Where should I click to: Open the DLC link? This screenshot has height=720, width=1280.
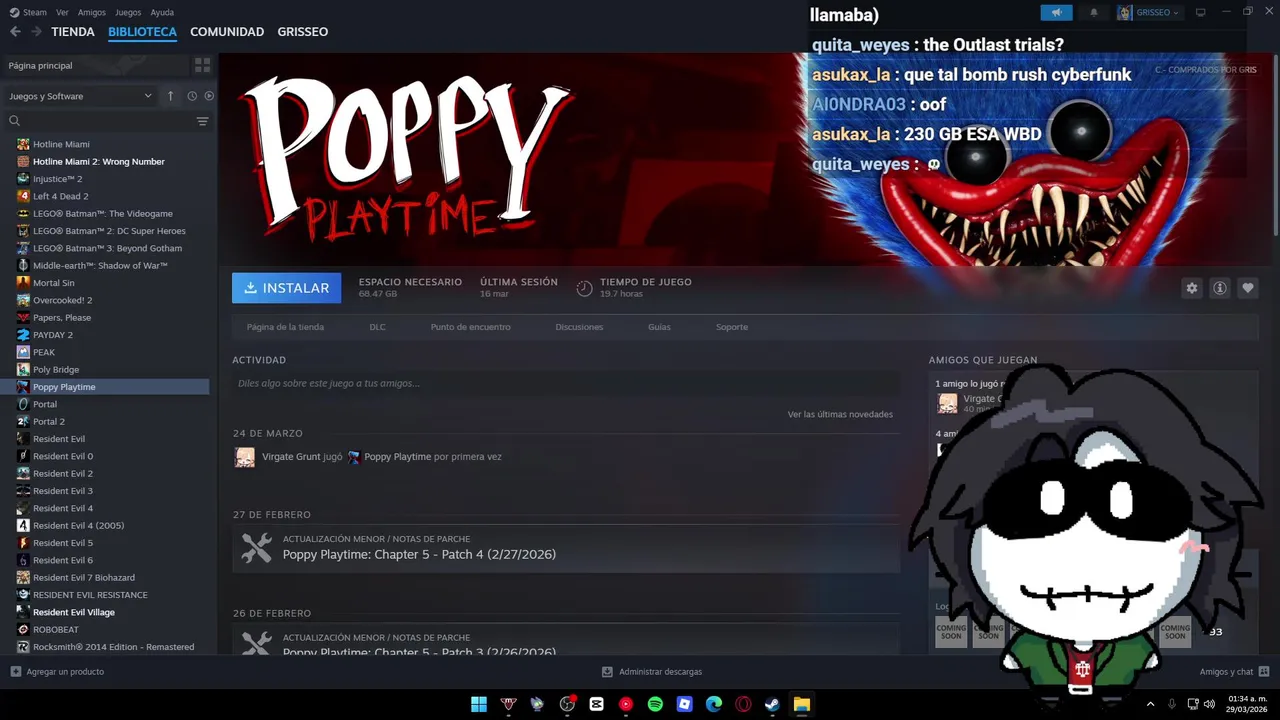coord(377,327)
